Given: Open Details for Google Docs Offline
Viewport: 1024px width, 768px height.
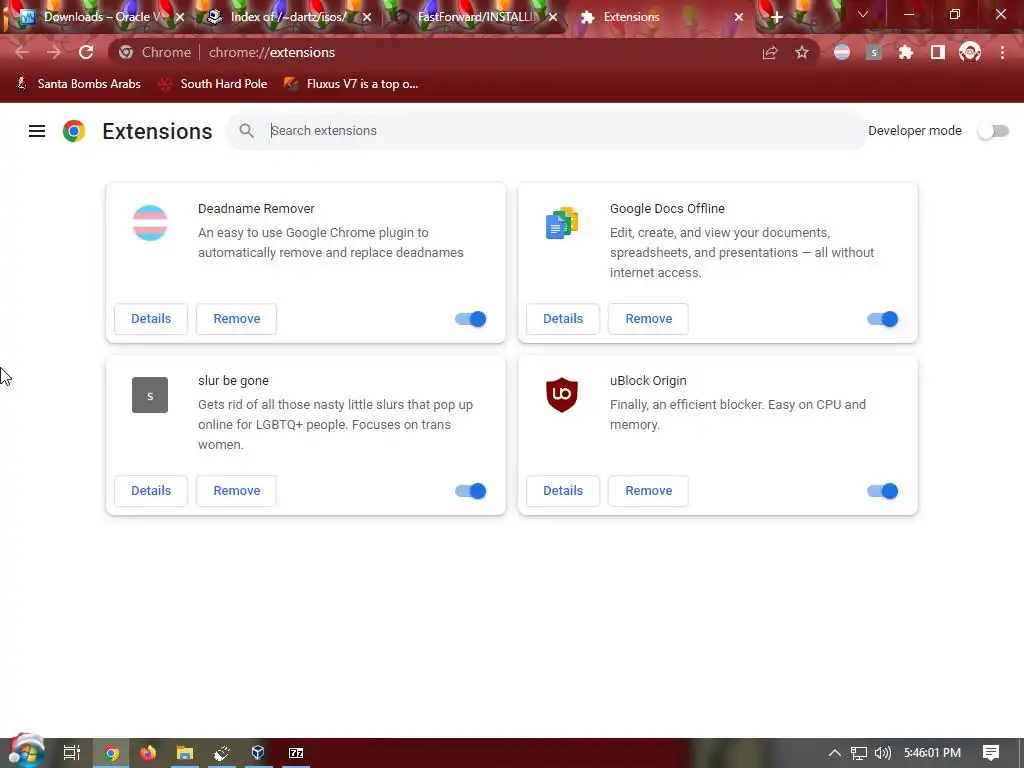Looking at the screenshot, I should 563,319.
